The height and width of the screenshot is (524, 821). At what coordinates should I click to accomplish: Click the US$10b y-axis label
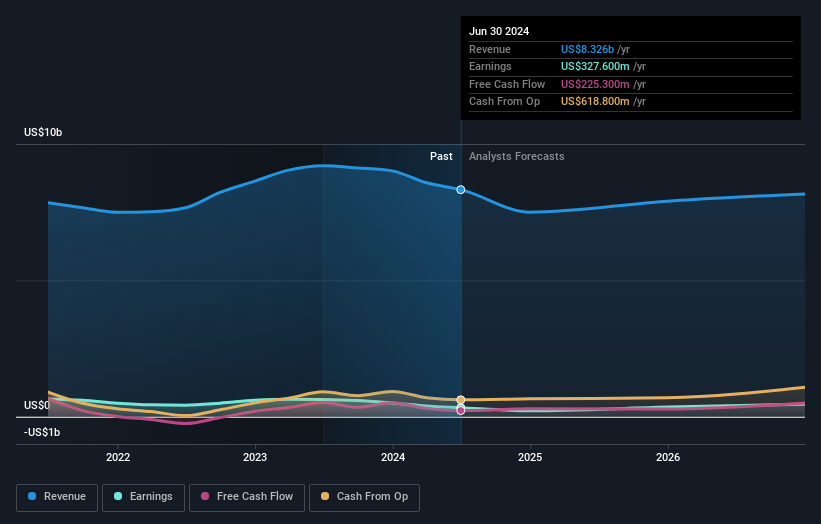[x=43, y=132]
